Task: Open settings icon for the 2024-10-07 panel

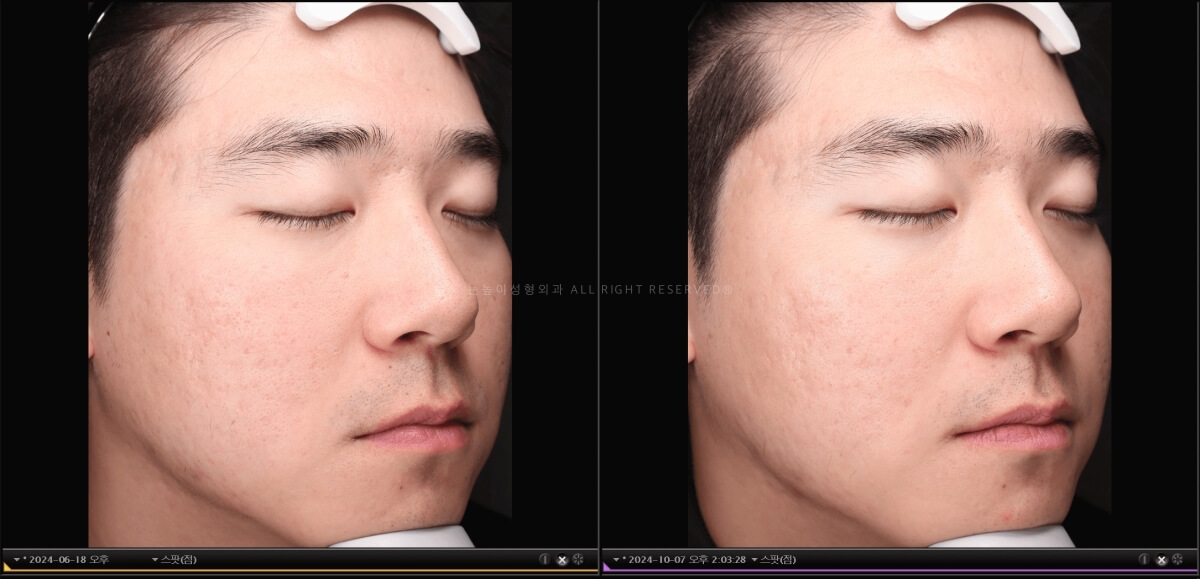Action: click(1178, 560)
